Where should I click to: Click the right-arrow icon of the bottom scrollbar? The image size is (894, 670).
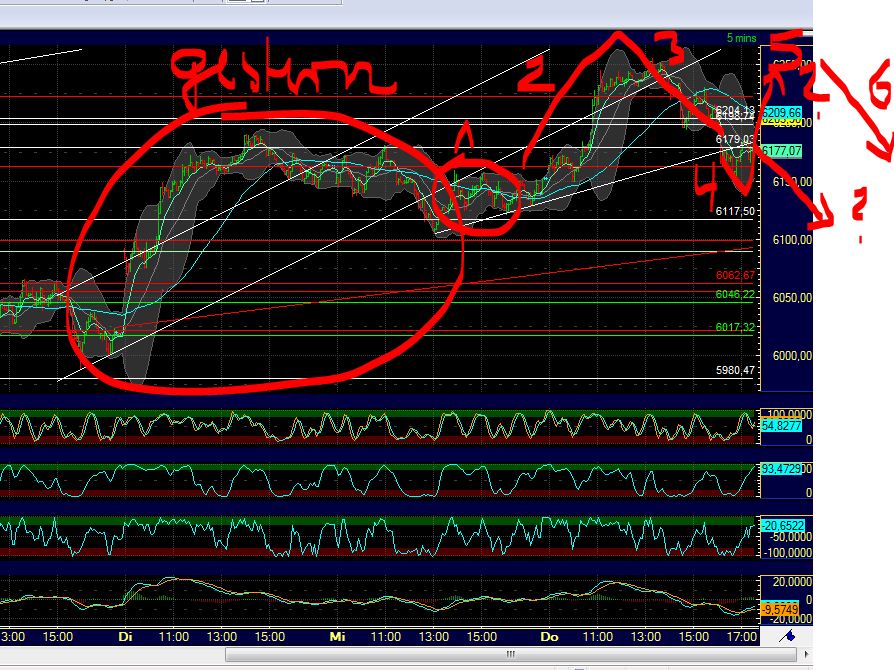tap(804, 654)
